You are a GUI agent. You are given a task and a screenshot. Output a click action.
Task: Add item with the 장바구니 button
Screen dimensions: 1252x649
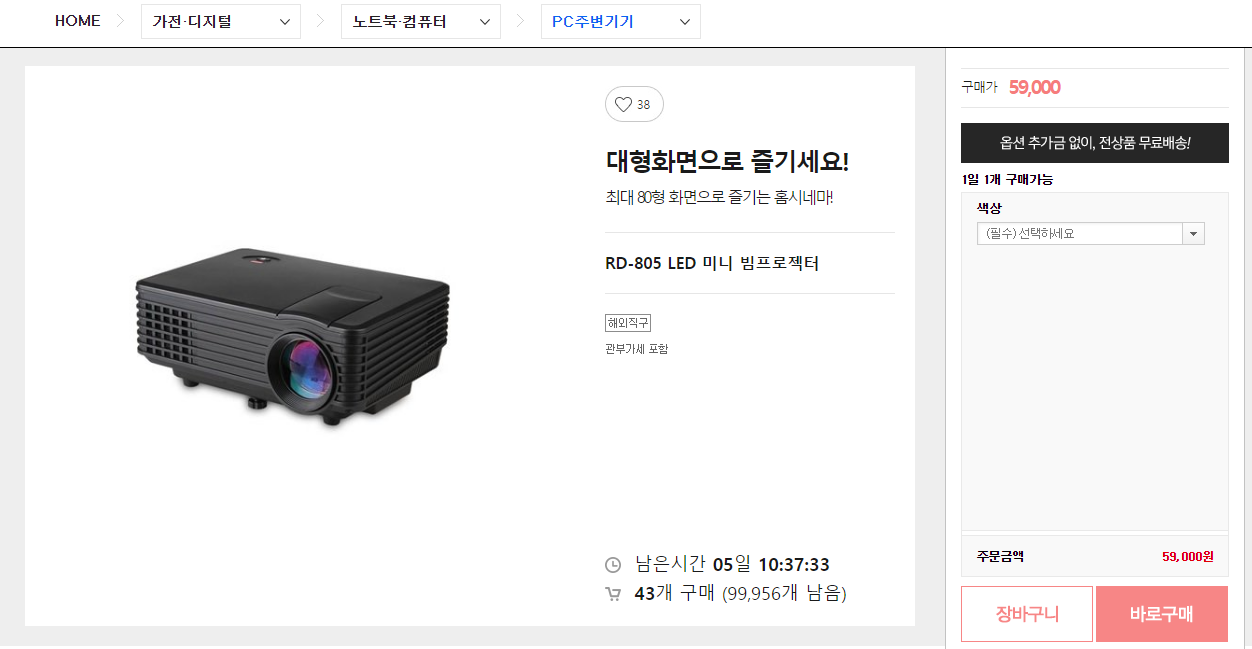pyautogui.click(x=1027, y=614)
